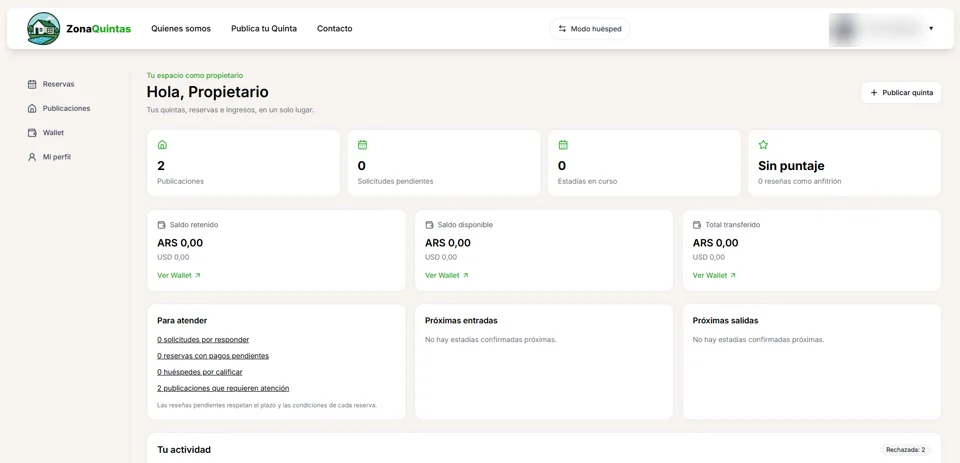Click the Mi perfil person icon
This screenshot has width=960, height=463.
tap(32, 157)
